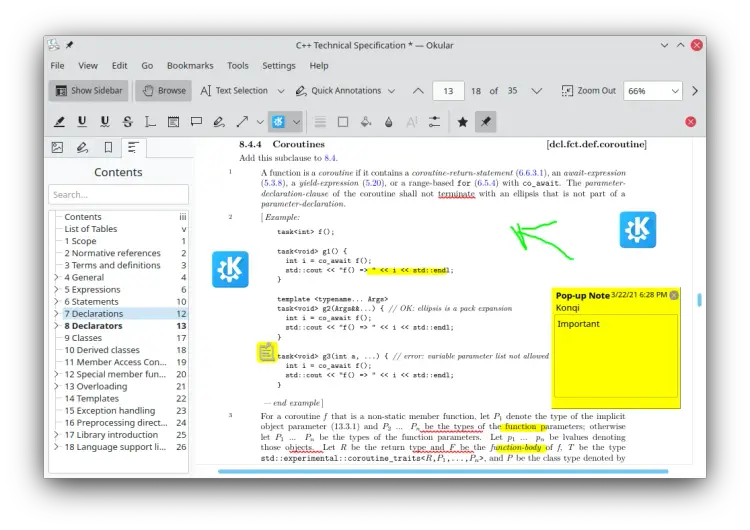This screenshot has width=750, height=530.
Task: Focus the contents Search field
Action: pos(119,195)
